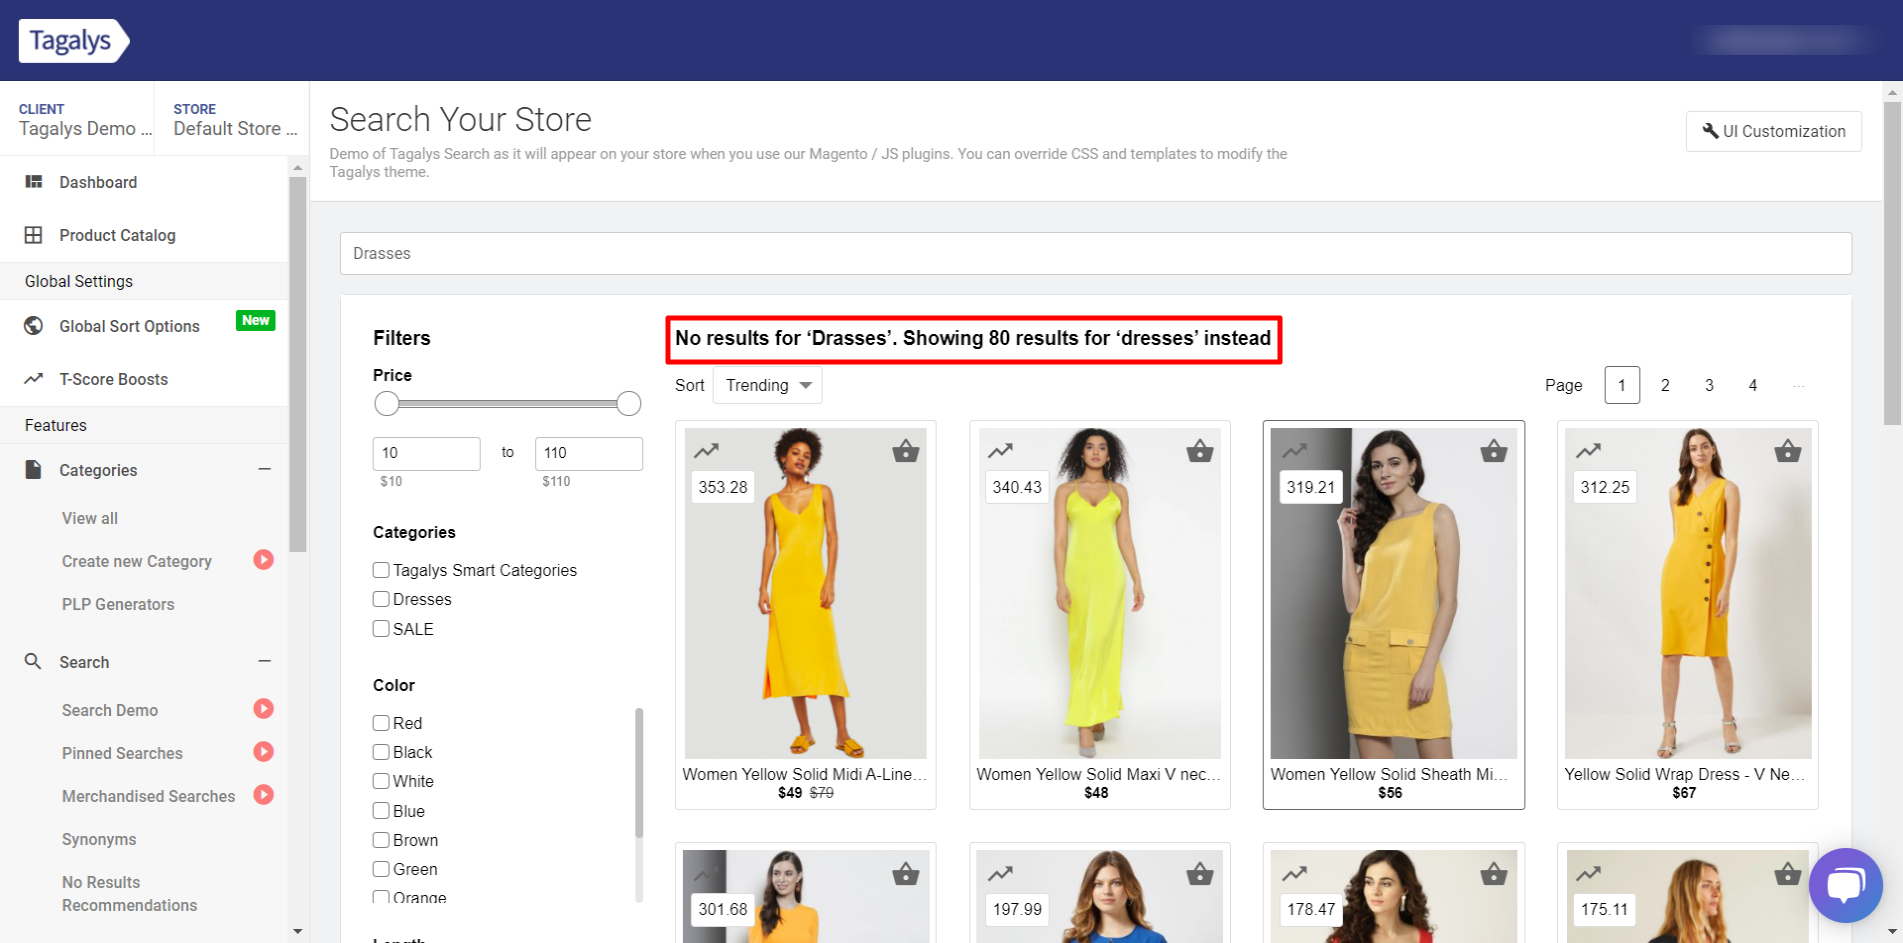
Task: Check the Black color filter
Action: pyautogui.click(x=381, y=752)
